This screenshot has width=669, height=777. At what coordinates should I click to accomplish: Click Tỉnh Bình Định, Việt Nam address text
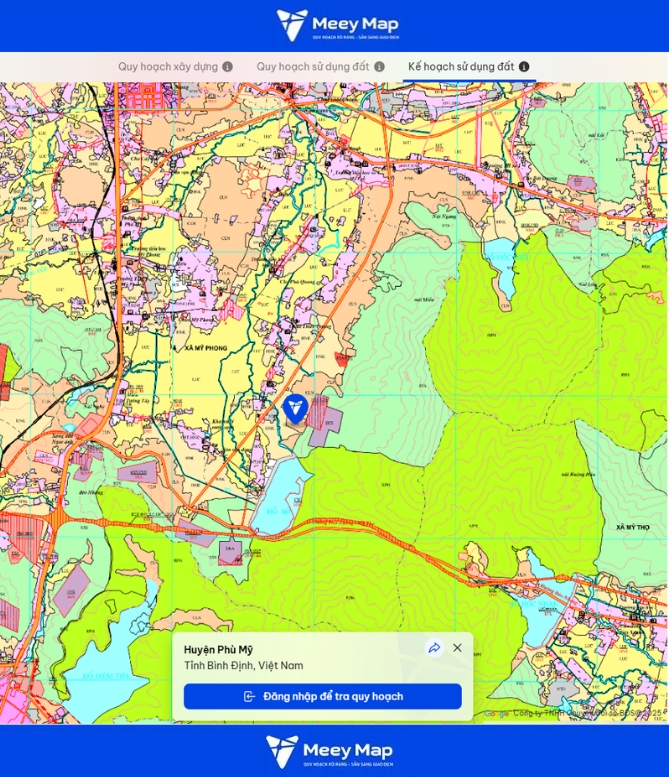click(x=243, y=666)
